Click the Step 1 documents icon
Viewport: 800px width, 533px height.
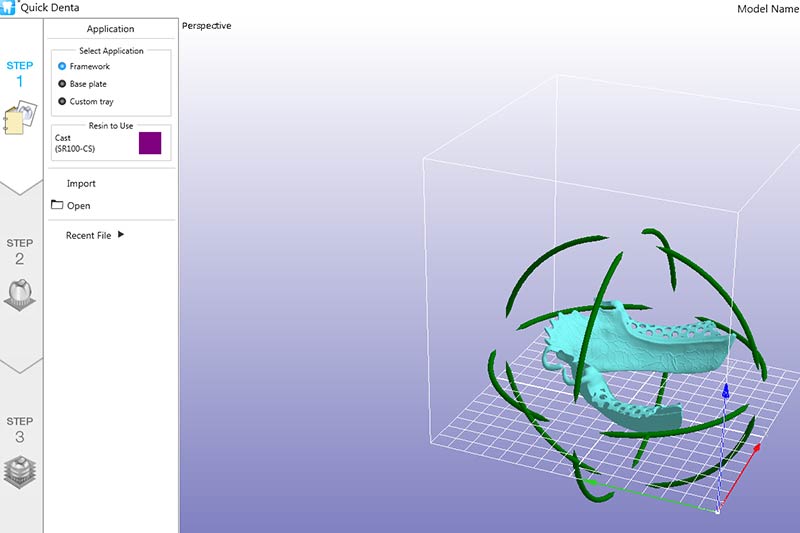(21, 119)
